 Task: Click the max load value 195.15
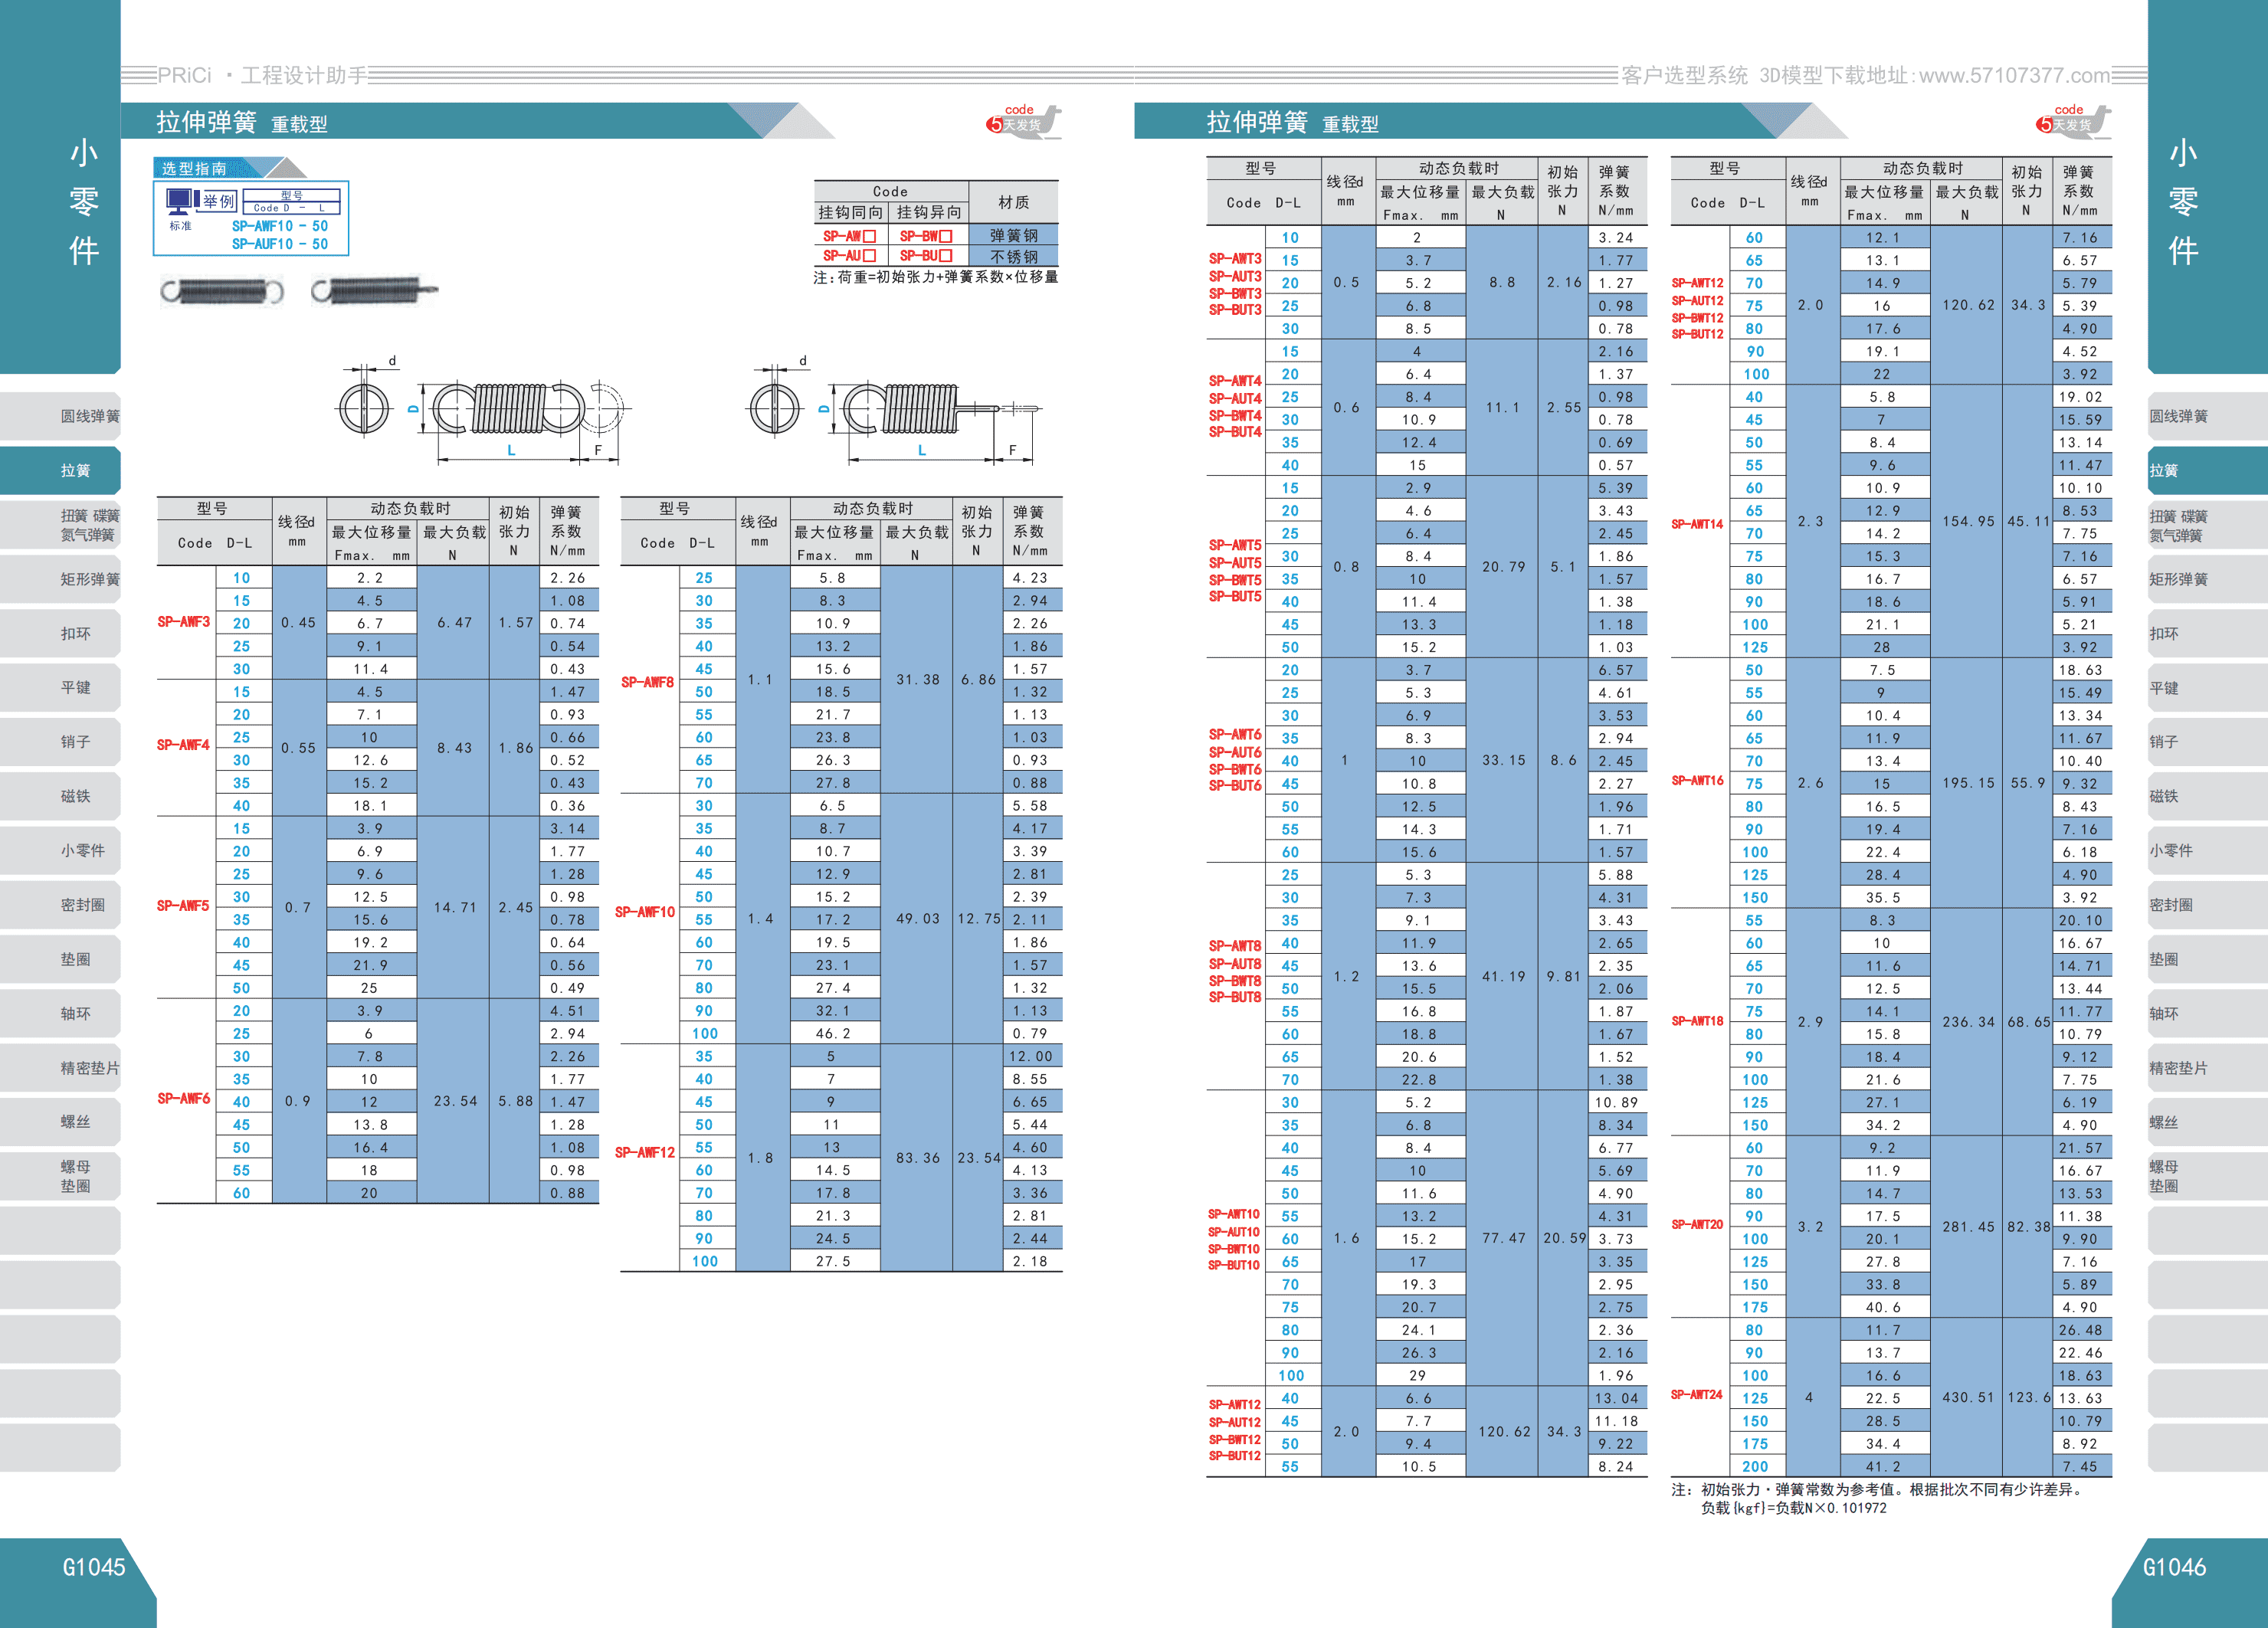(x=1968, y=783)
